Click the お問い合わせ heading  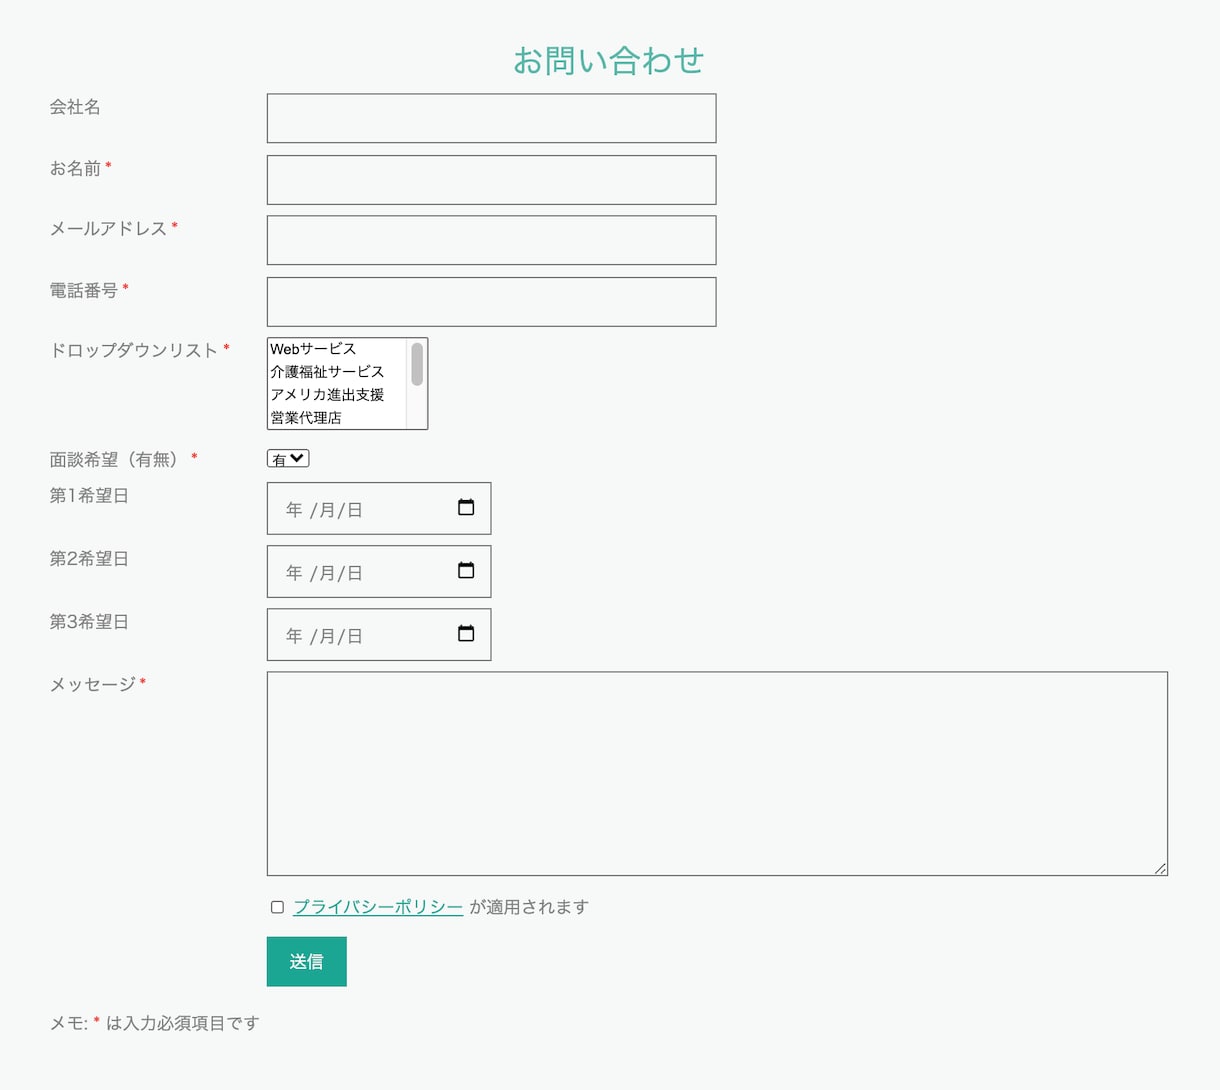[609, 60]
